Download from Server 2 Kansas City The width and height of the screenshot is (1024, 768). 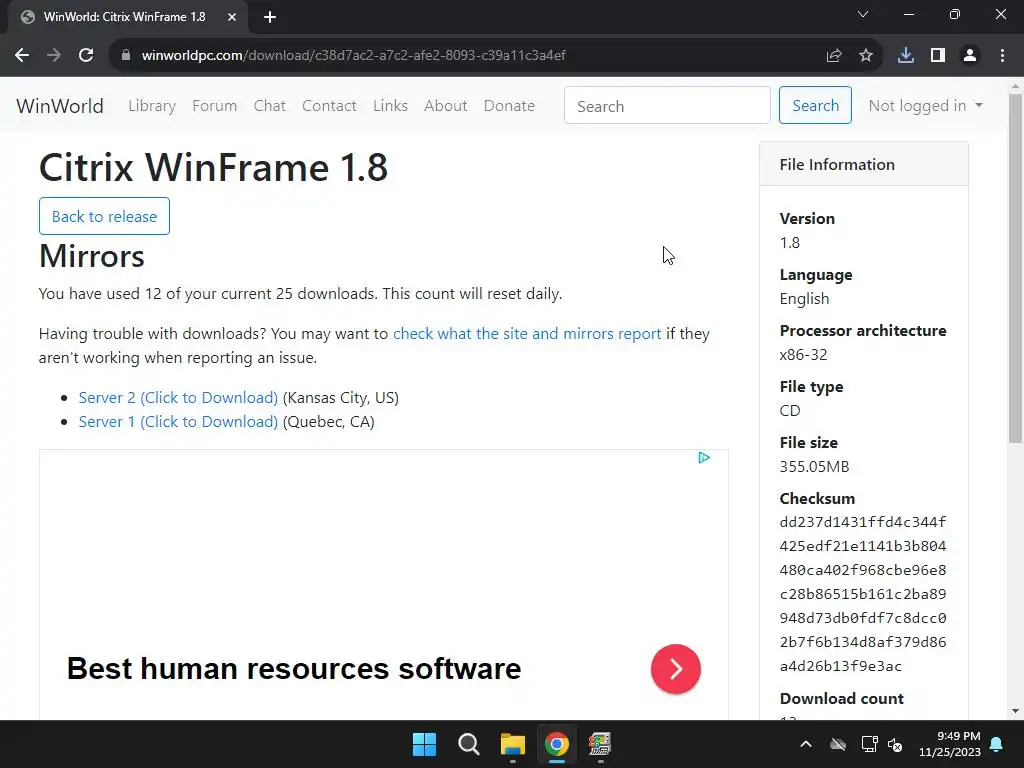click(178, 398)
